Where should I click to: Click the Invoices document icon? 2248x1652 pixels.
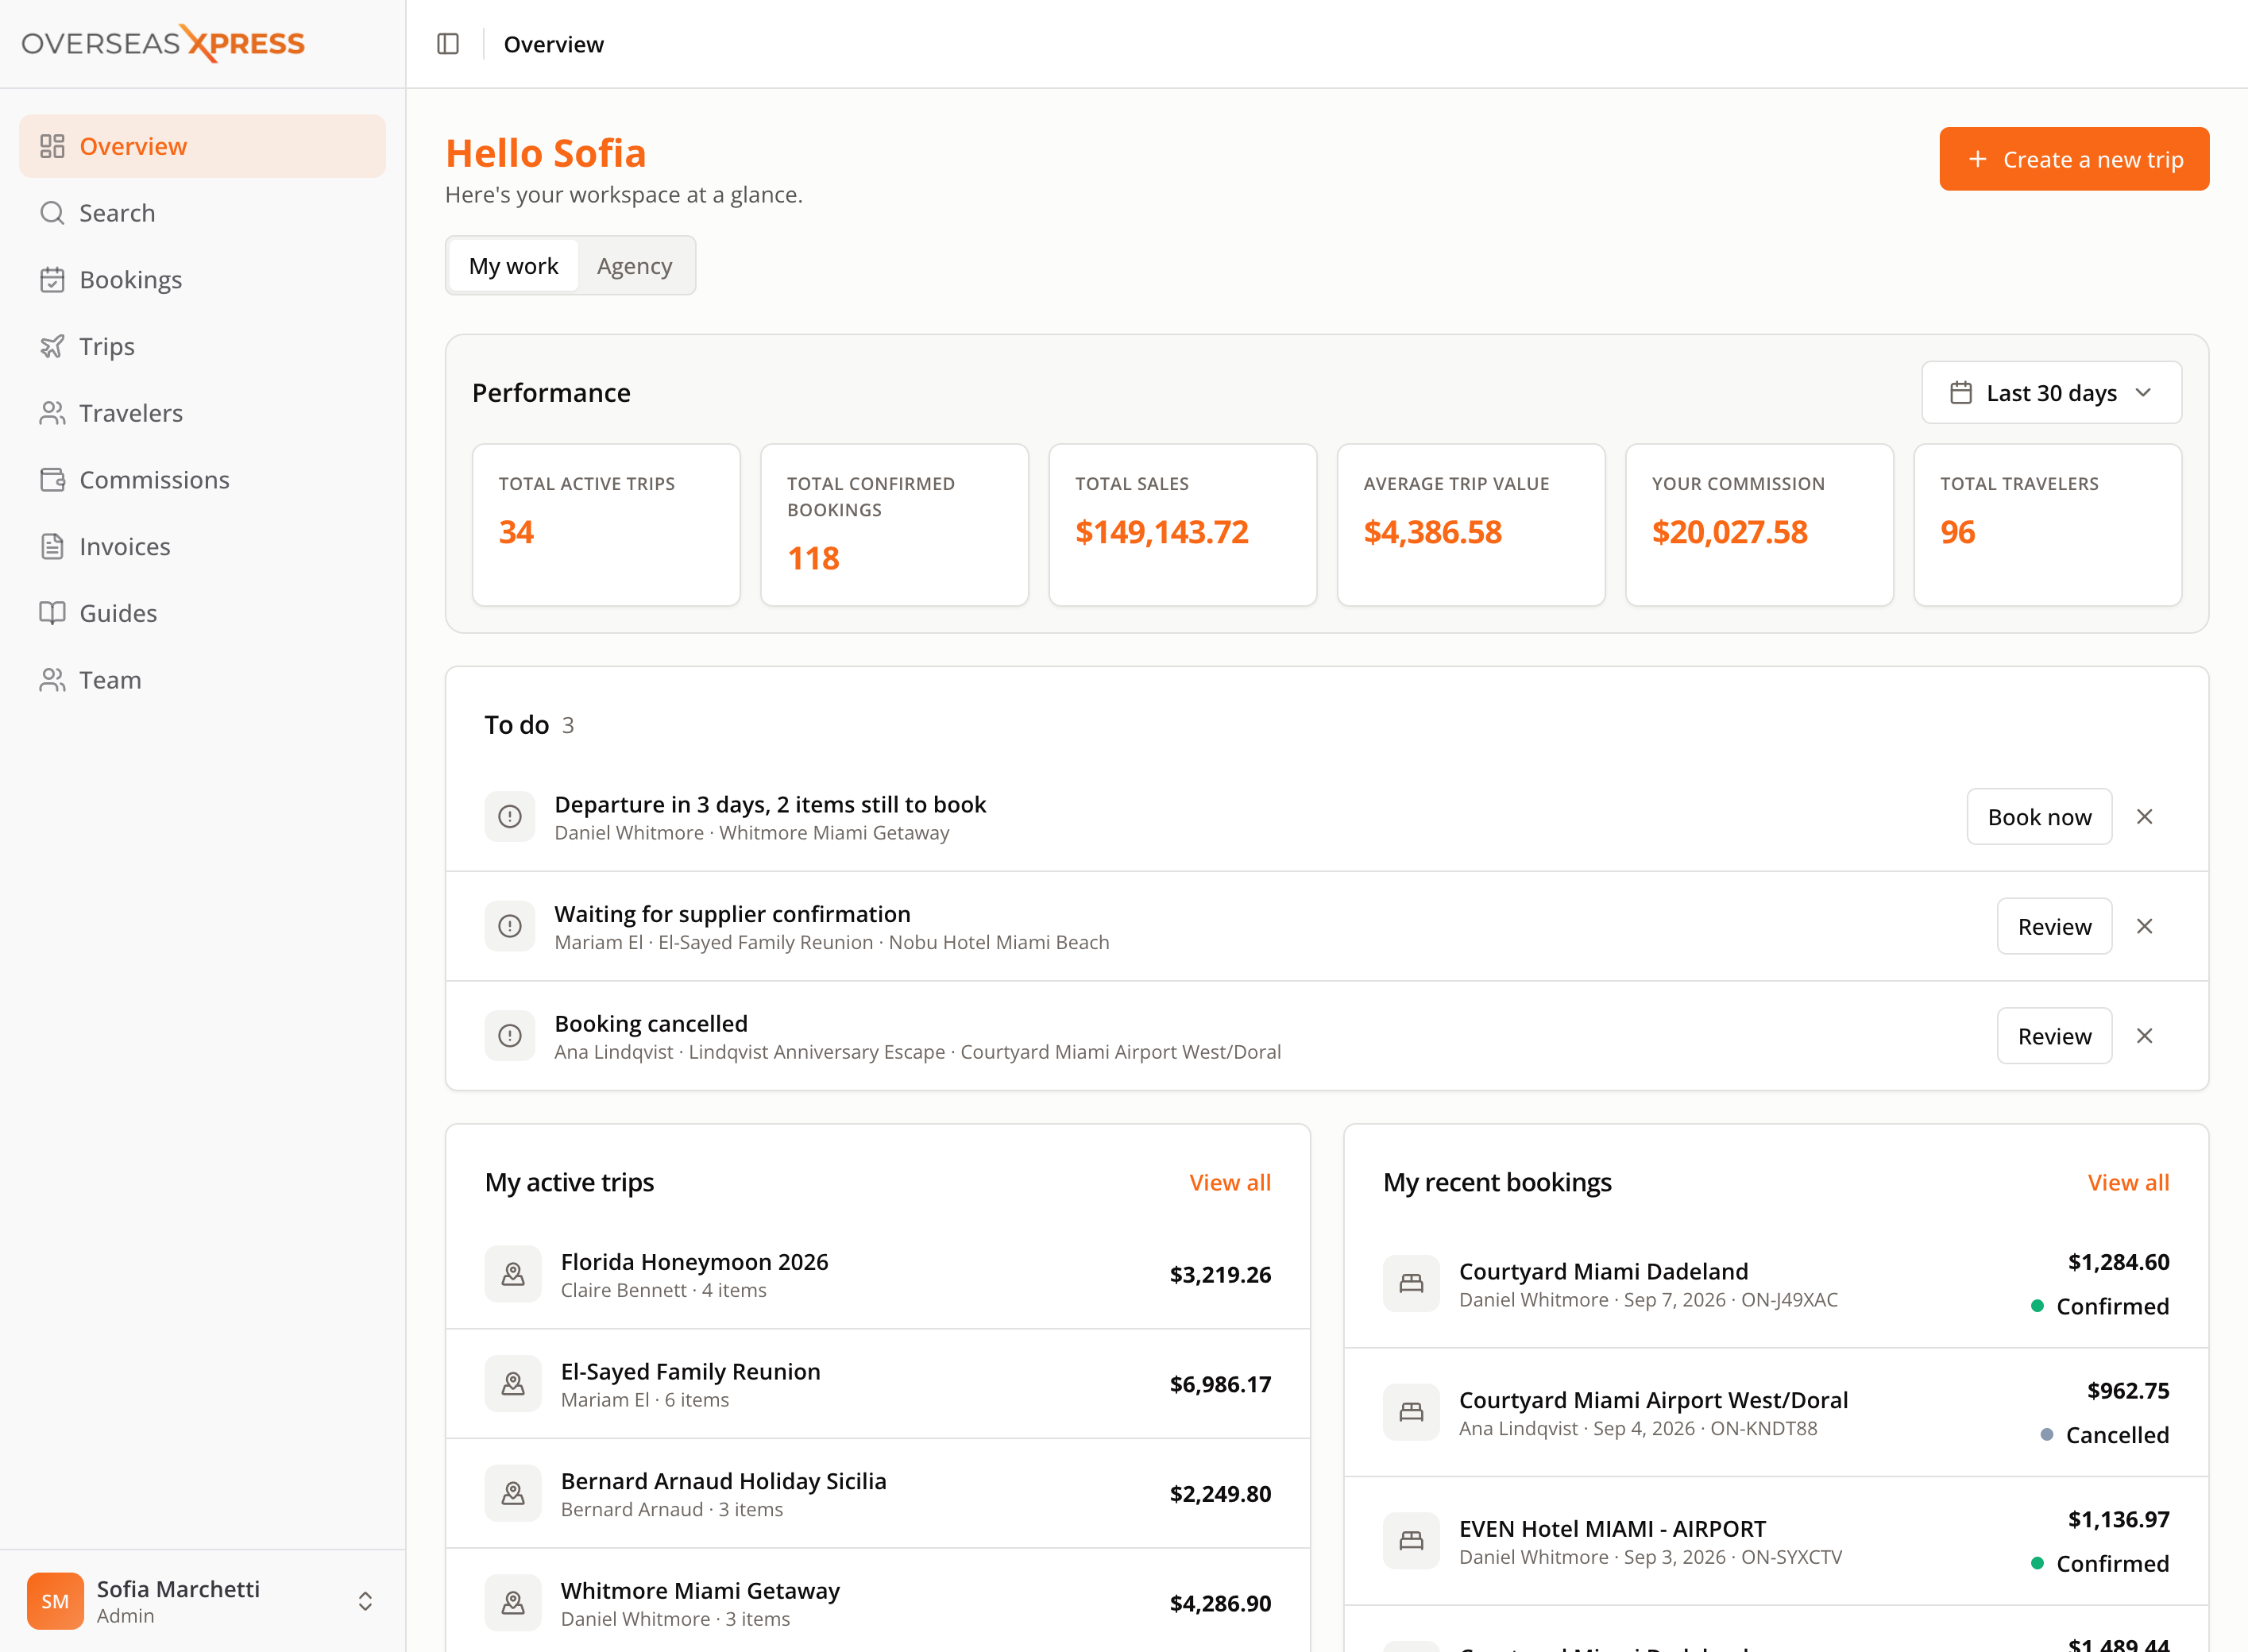52,546
